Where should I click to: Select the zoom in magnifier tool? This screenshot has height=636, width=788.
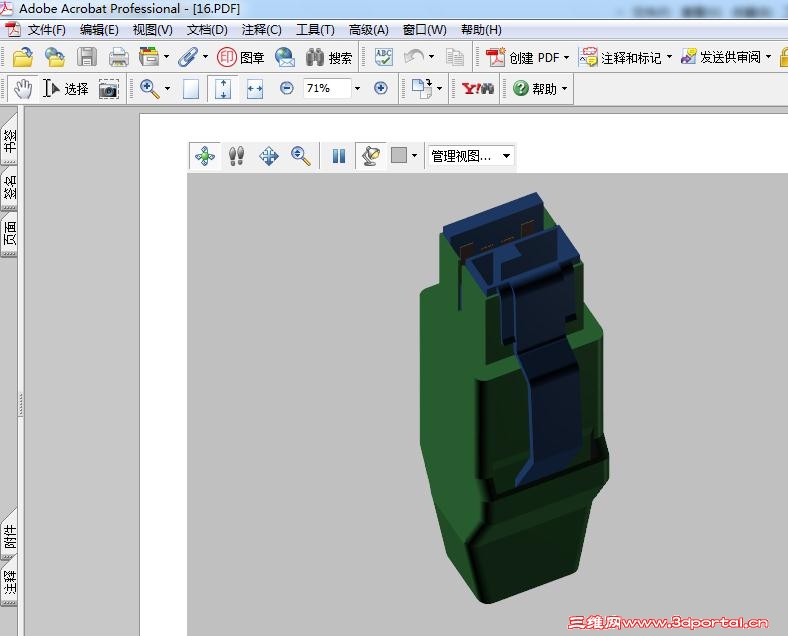[x=149, y=89]
